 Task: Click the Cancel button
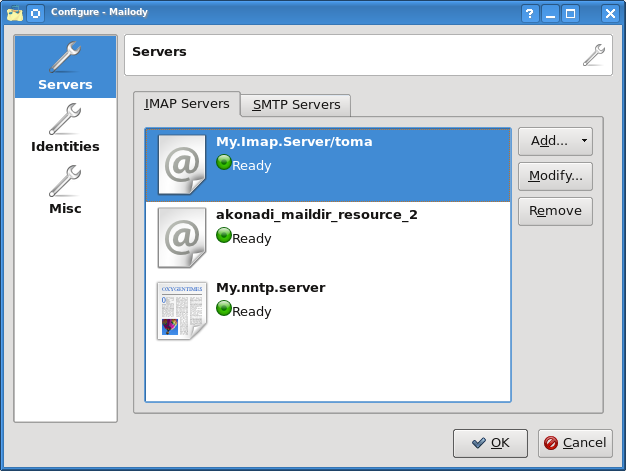coord(575,443)
